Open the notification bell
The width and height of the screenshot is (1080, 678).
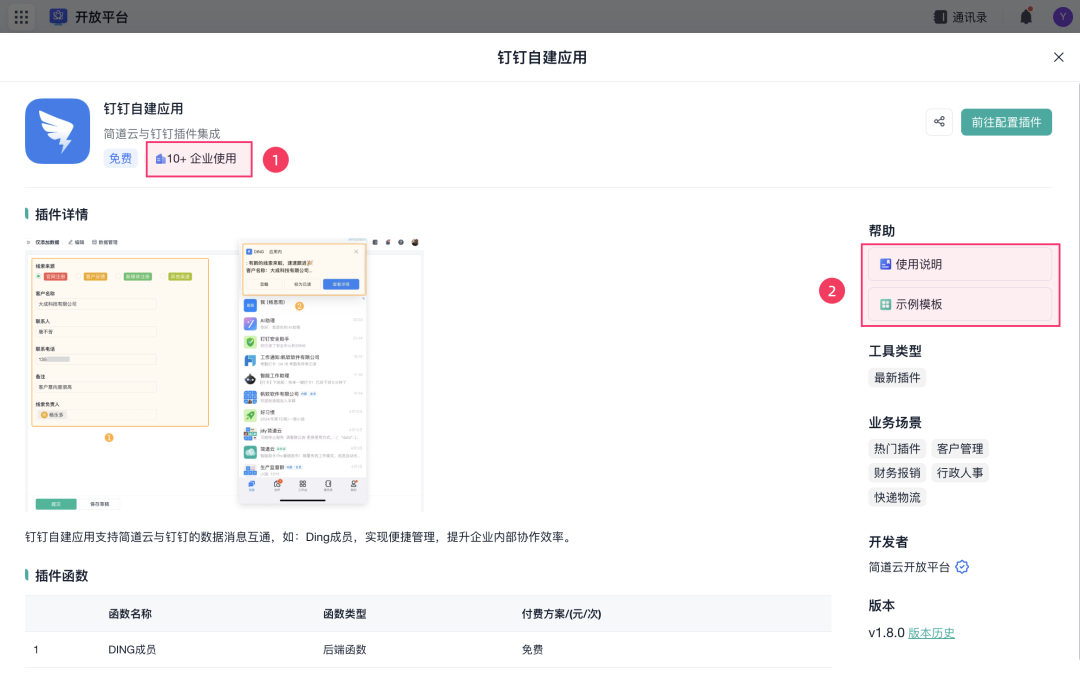1026,17
